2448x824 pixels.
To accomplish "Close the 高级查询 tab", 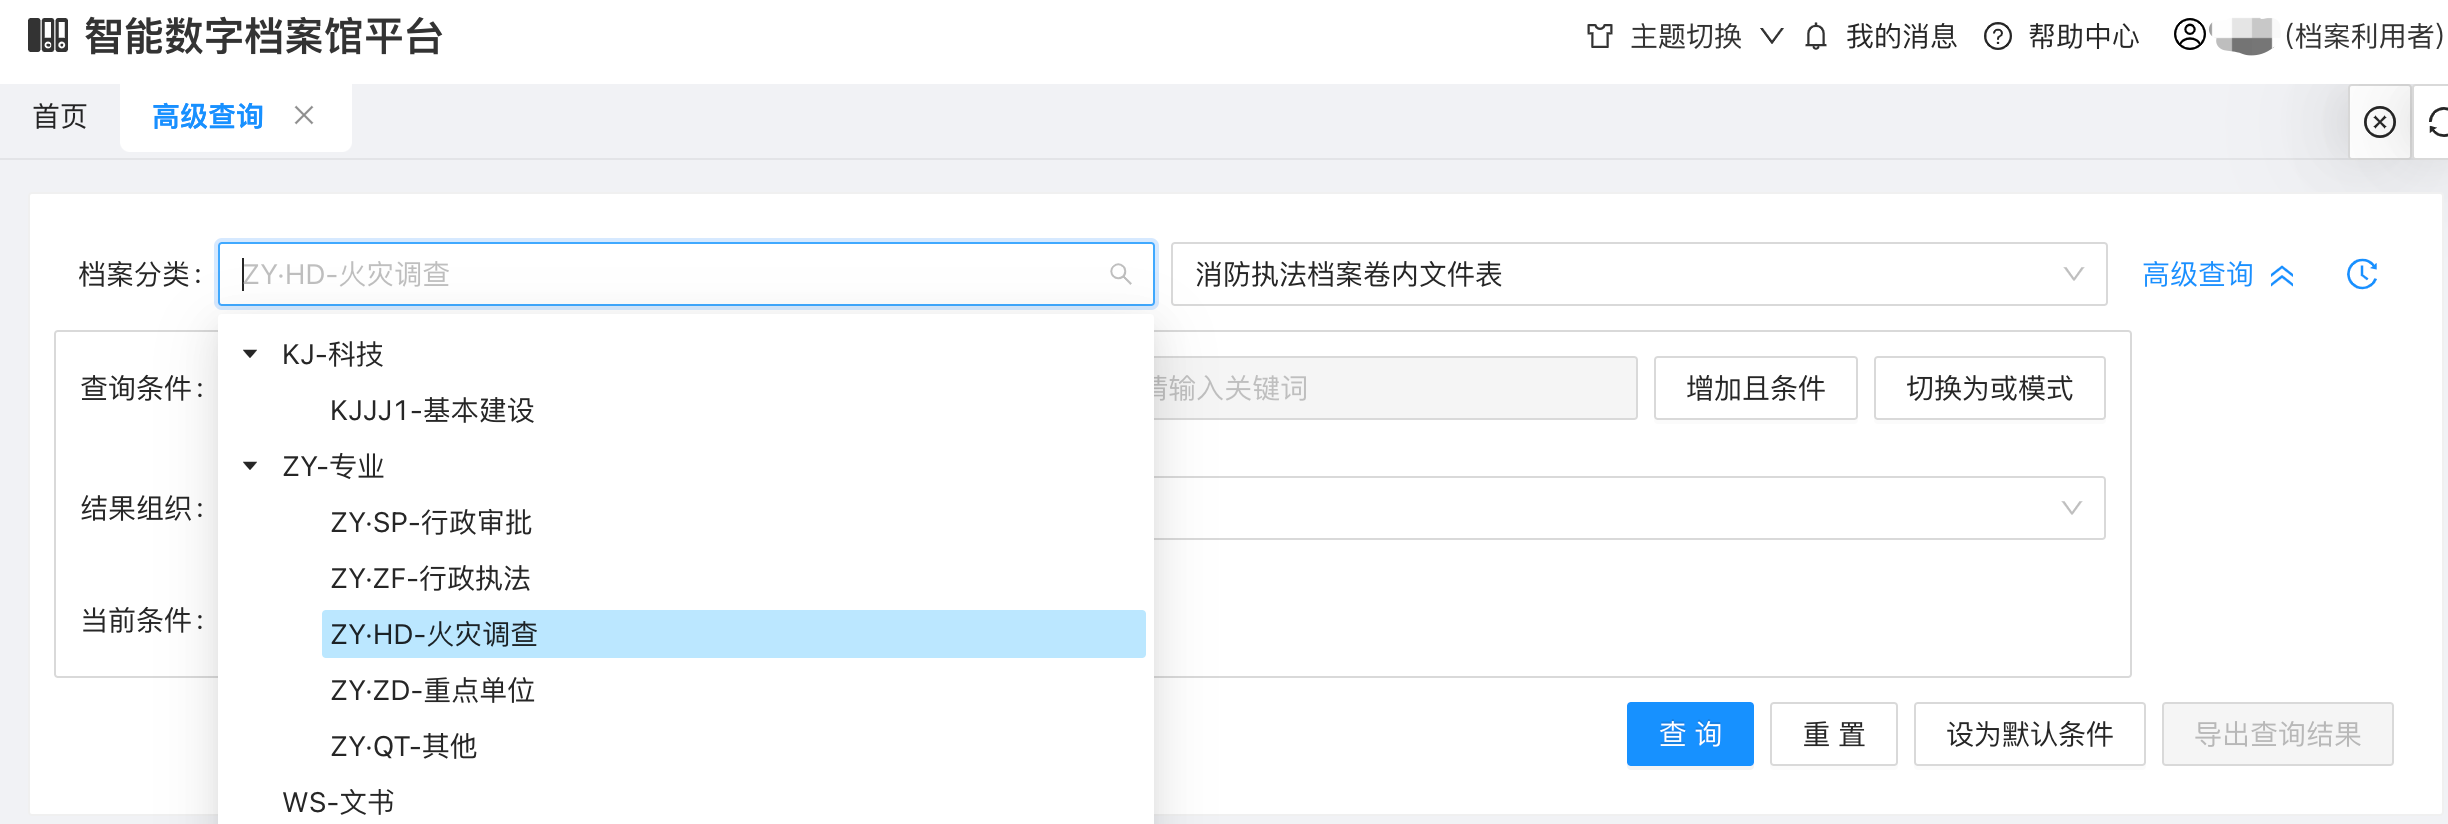I will tap(304, 116).
